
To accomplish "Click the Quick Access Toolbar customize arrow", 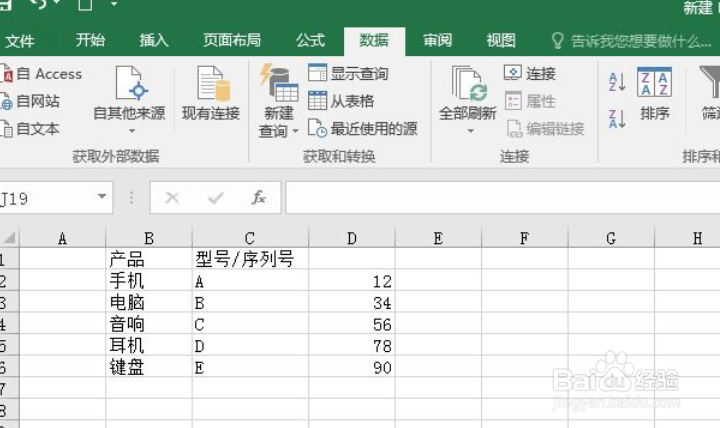I will point(114,4).
